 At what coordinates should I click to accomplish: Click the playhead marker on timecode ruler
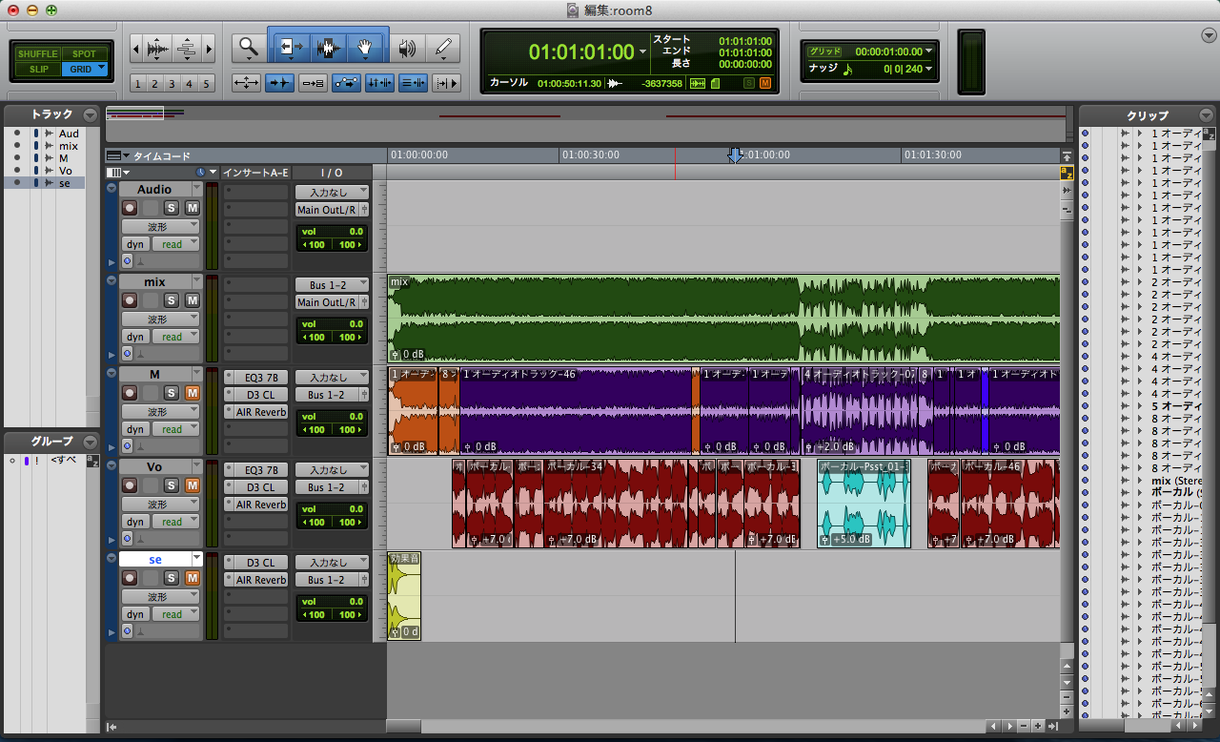(735, 155)
